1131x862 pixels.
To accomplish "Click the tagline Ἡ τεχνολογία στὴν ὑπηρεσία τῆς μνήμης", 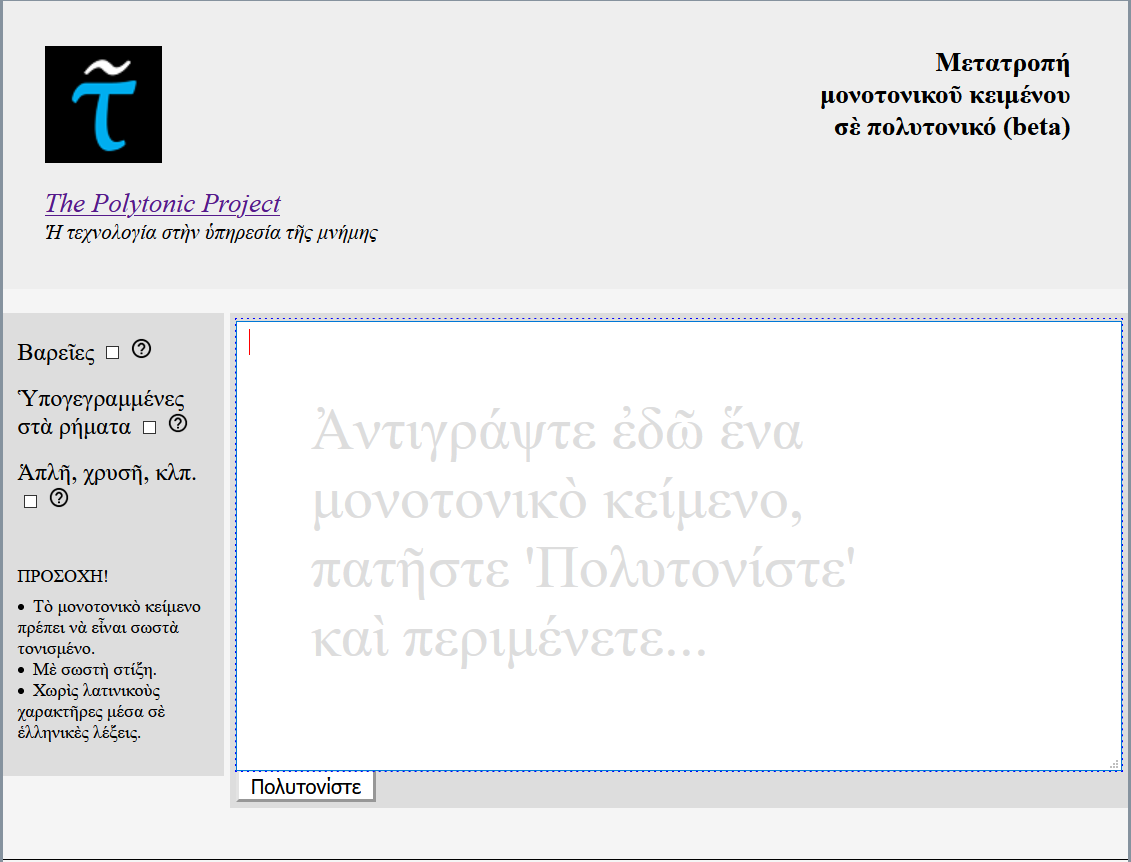I will pyautogui.click(x=210, y=233).
